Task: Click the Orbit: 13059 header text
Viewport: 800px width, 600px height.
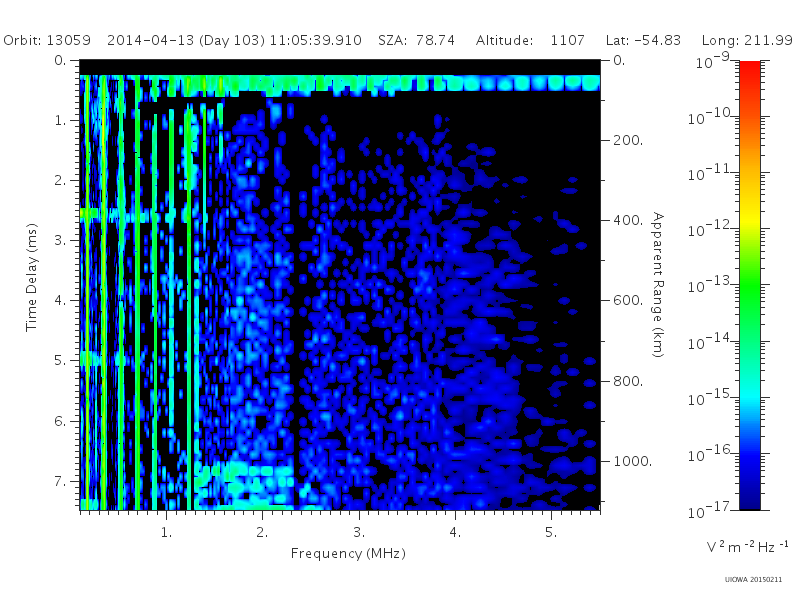Action: [x=47, y=40]
